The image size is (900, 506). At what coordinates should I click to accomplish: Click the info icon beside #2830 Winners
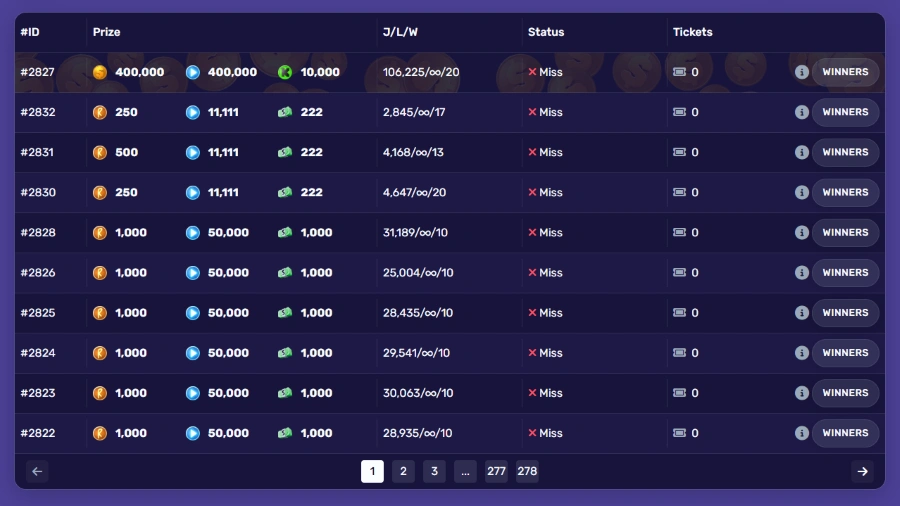(801, 192)
